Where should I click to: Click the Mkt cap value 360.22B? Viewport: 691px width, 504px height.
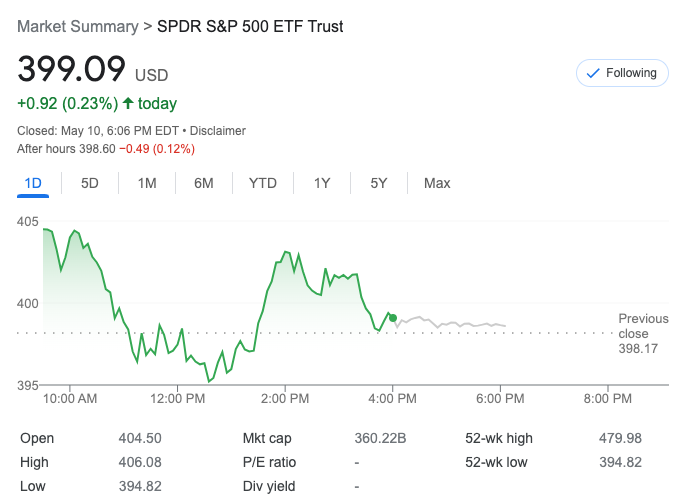pyautogui.click(x=381, y=438)
